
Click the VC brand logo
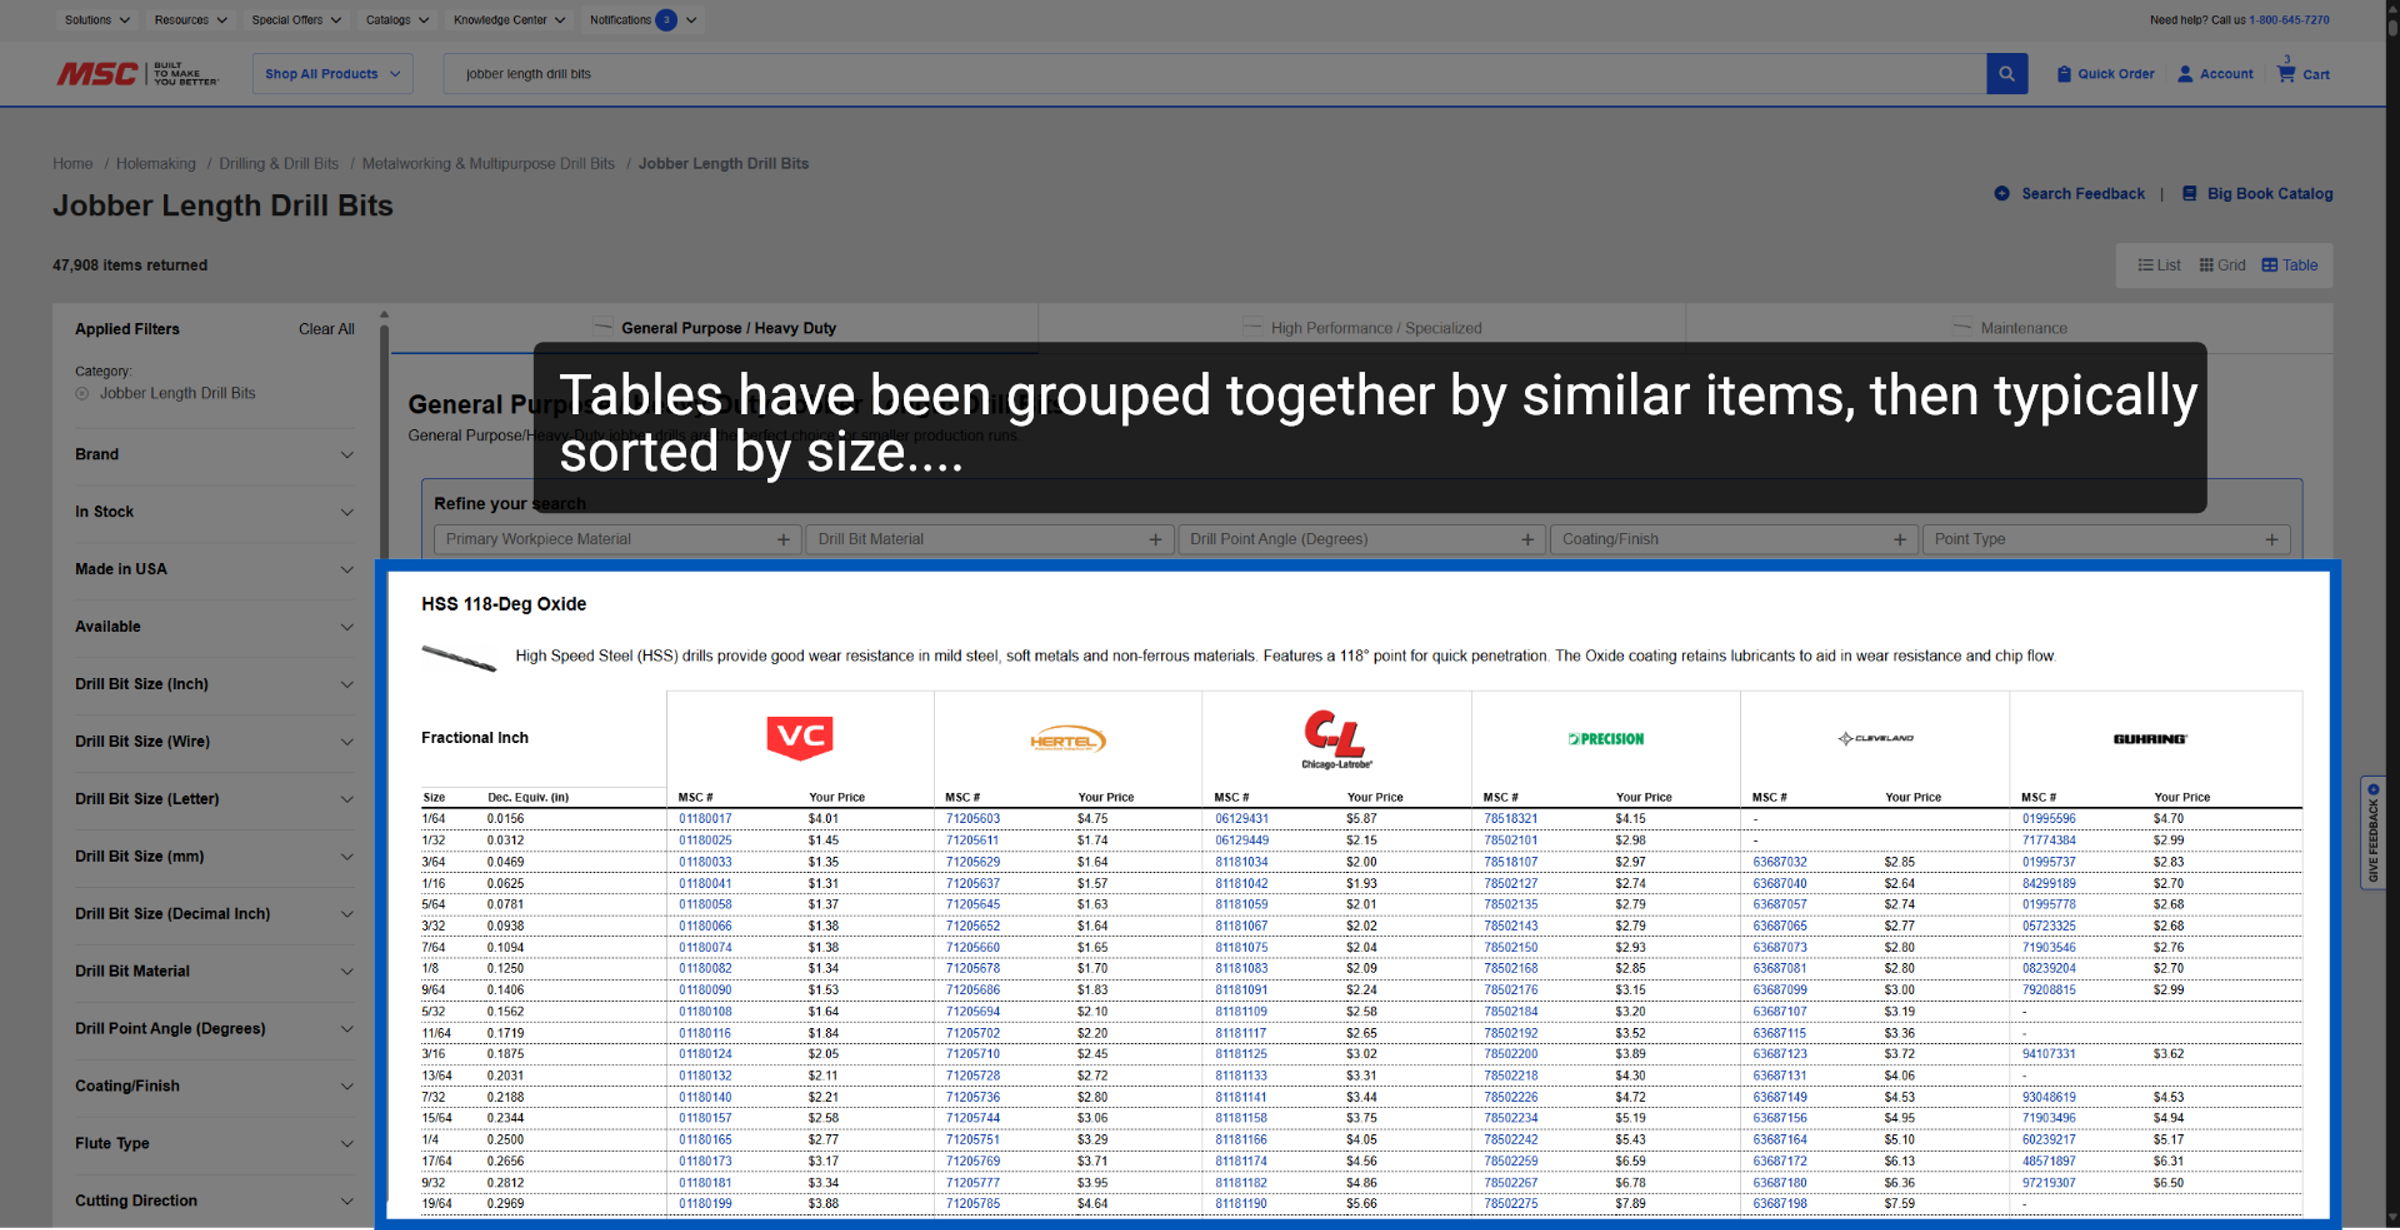[x=800, y=738]
